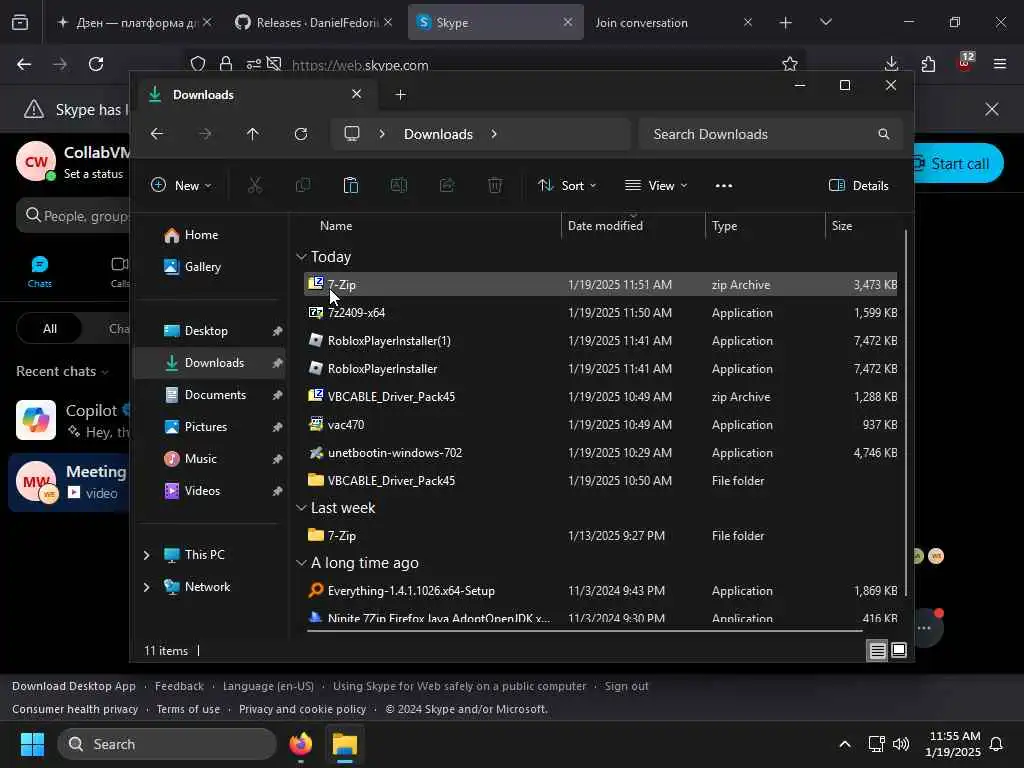The height and width of the screenshot is (768, 1024).
Task: Open Firefox downloads panel
Action: 891,64
